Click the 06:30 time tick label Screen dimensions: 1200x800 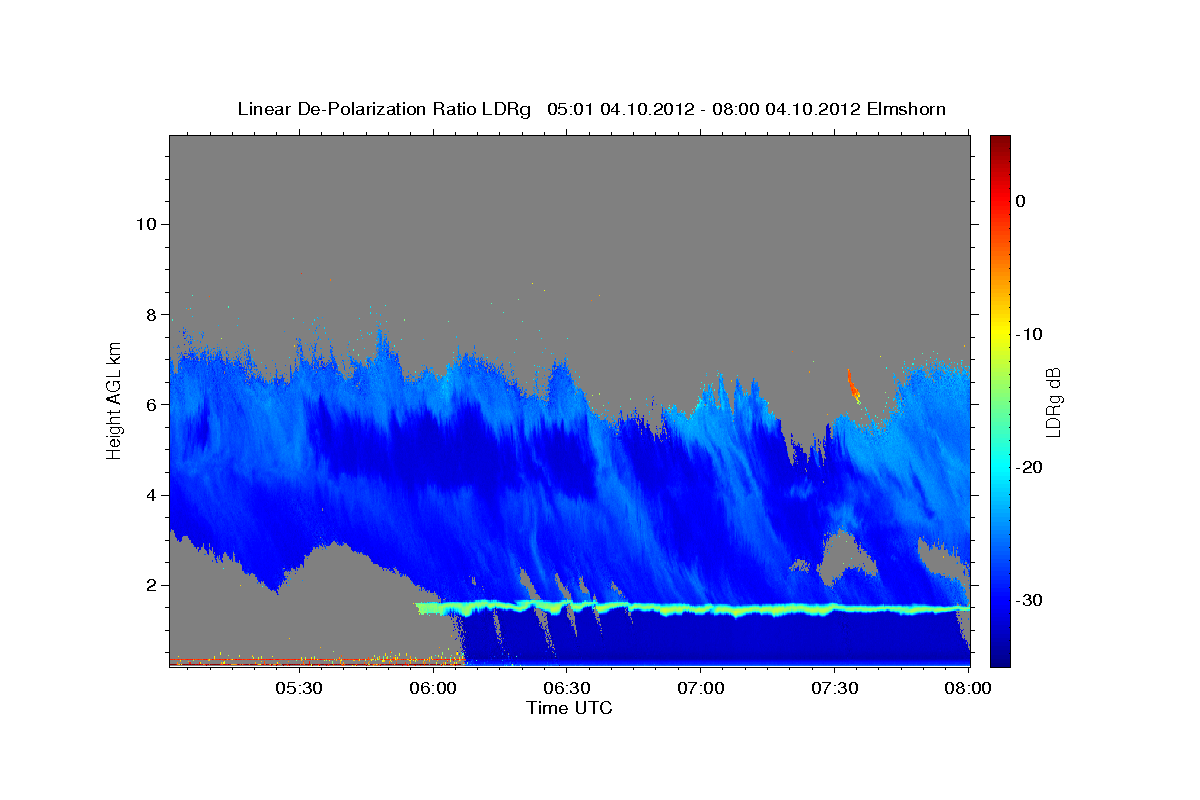[x=566, y=689]
